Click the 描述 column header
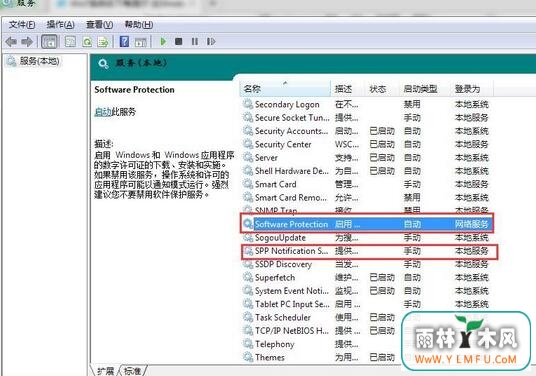Image resolution: width=536 pixels, height=376 pixels. [348, 89]
